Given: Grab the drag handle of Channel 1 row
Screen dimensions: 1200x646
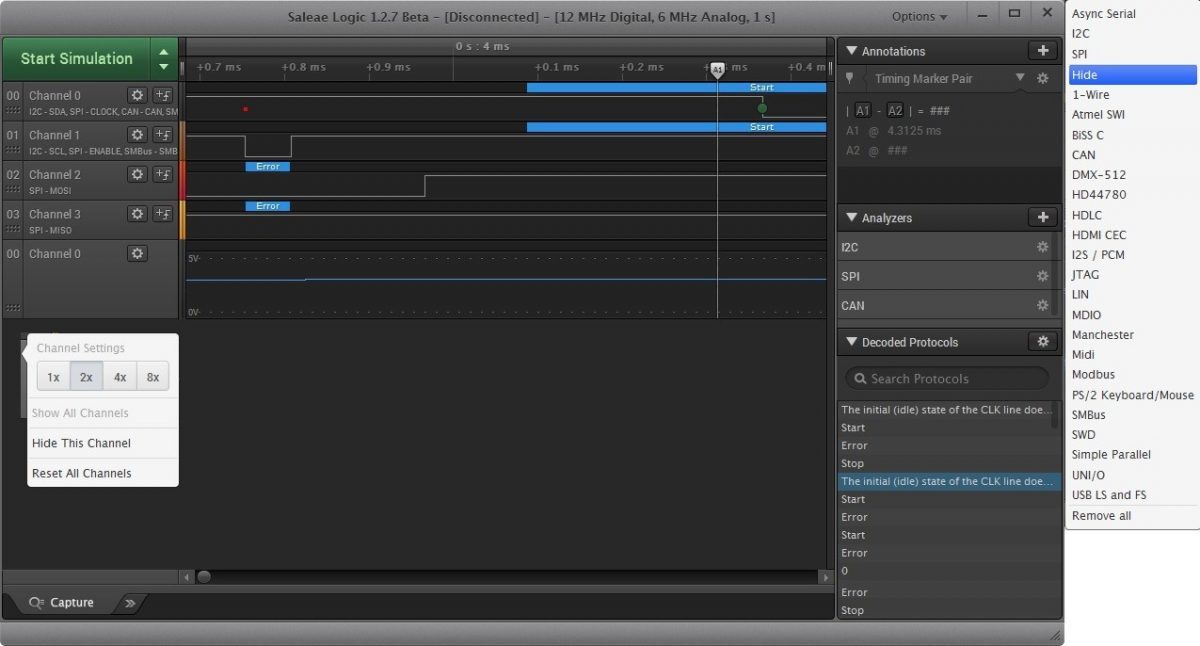Looking at the screenshot, I should [x=13, y=152].
